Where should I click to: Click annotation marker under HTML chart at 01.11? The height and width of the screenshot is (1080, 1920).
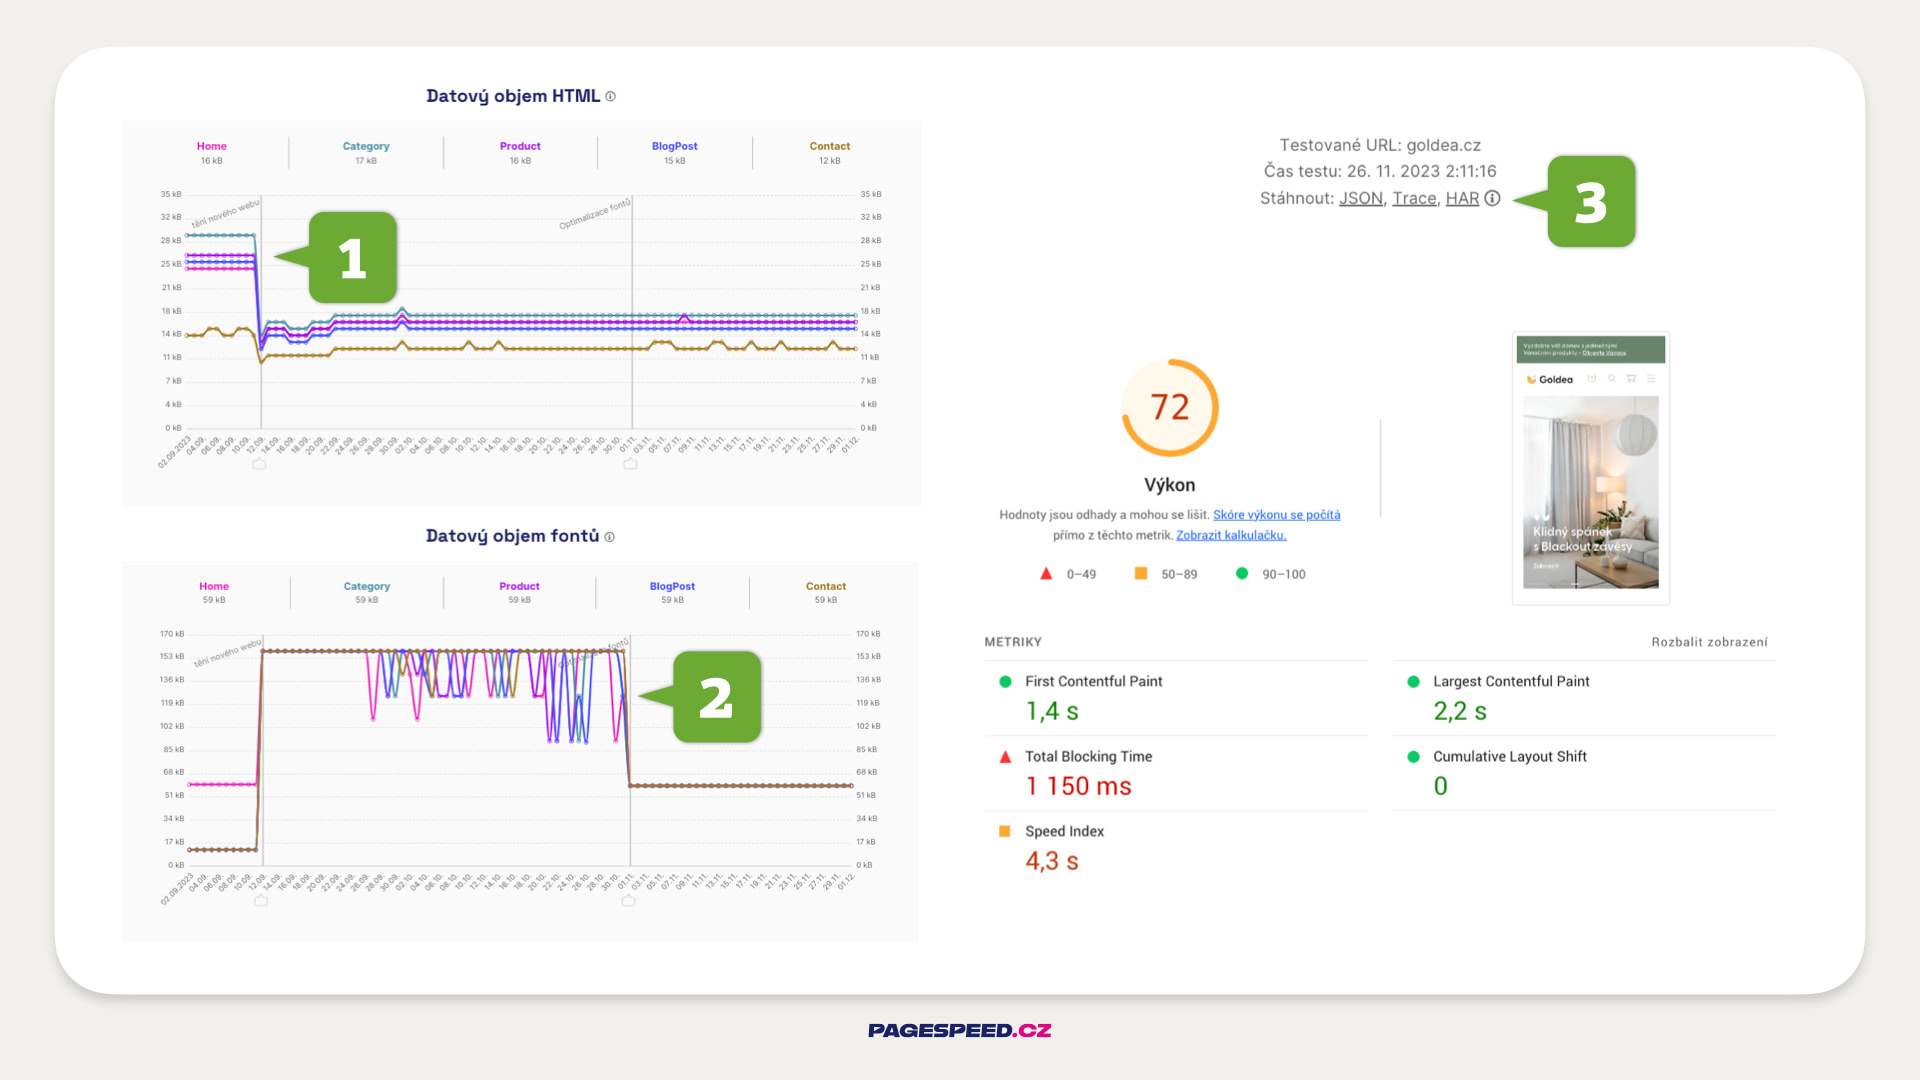(630, 464)
